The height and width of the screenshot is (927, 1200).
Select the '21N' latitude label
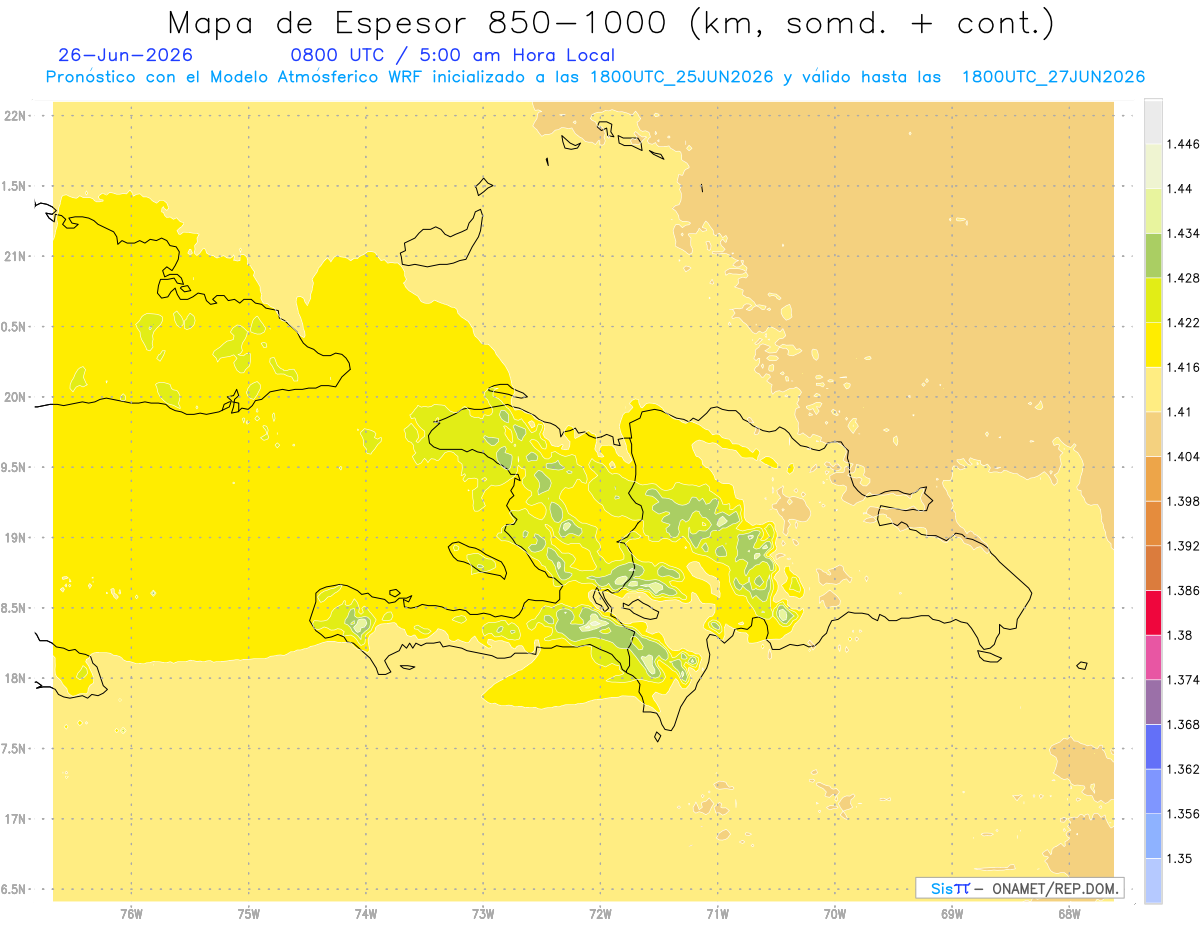16,257
